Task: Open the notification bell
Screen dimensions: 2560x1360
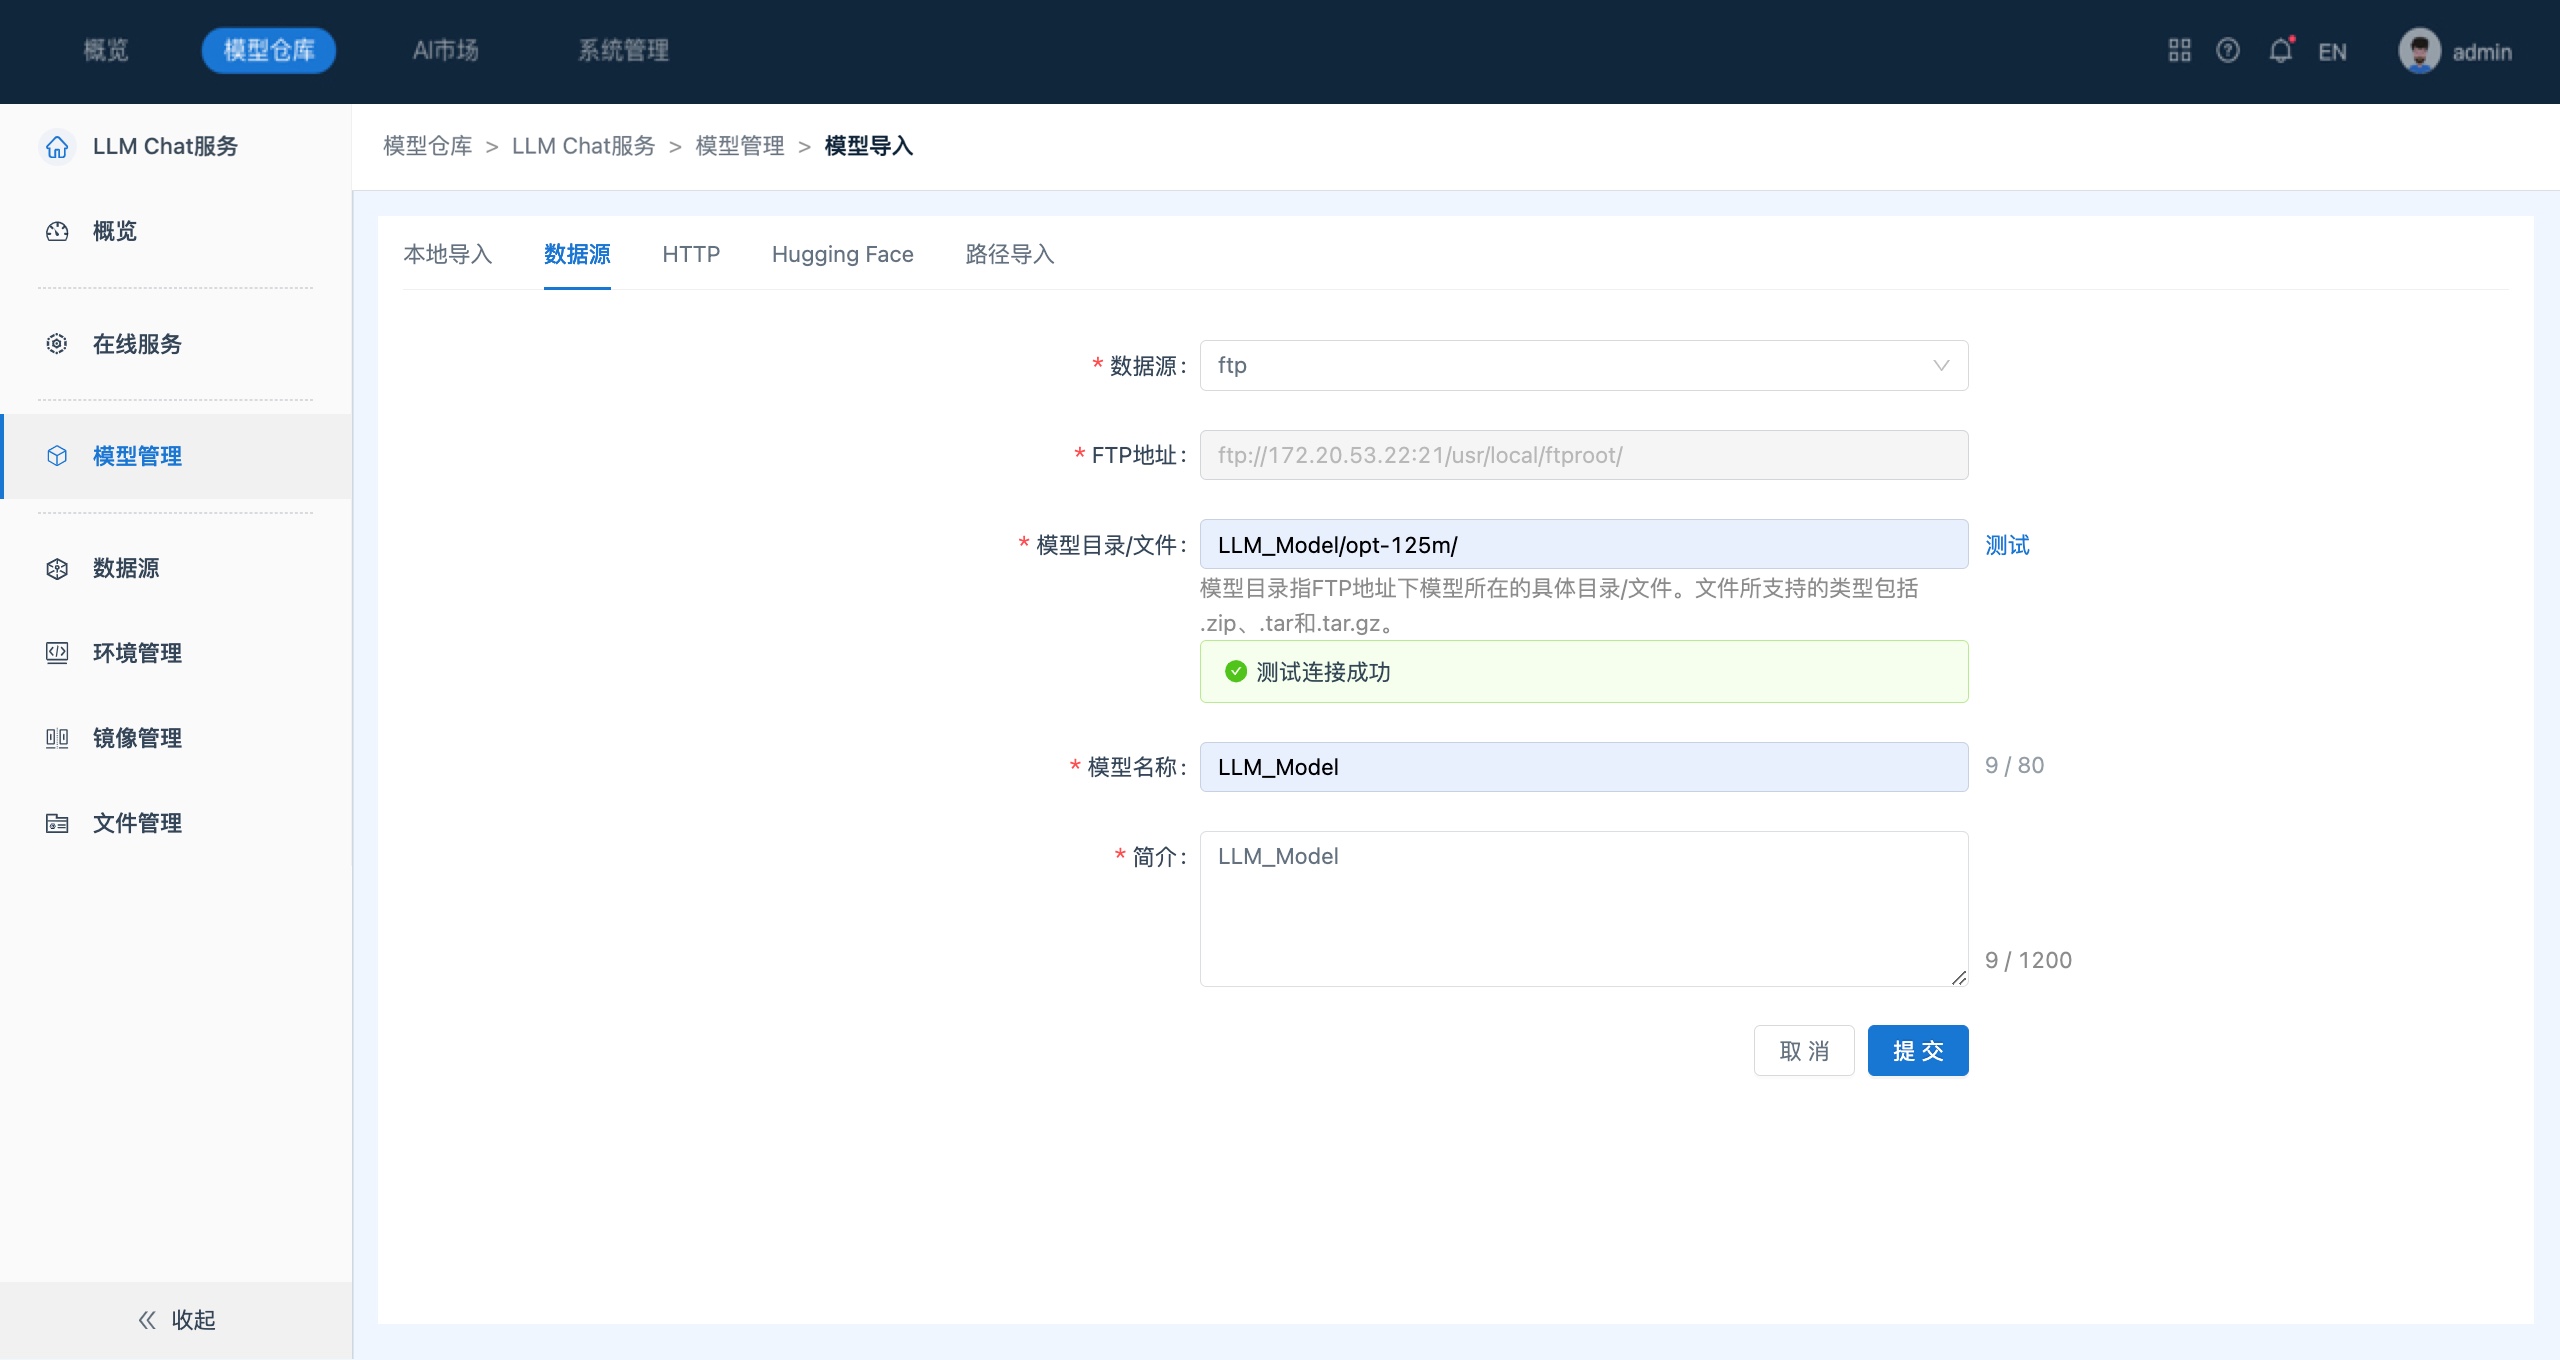Action: click(2280, 51)
